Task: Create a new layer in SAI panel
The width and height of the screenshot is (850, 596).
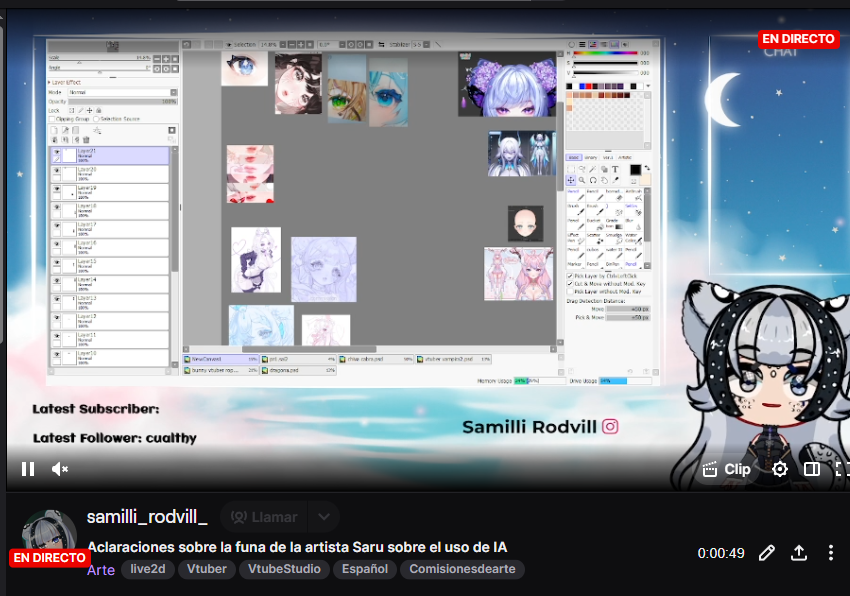Action: pos(54,130)
